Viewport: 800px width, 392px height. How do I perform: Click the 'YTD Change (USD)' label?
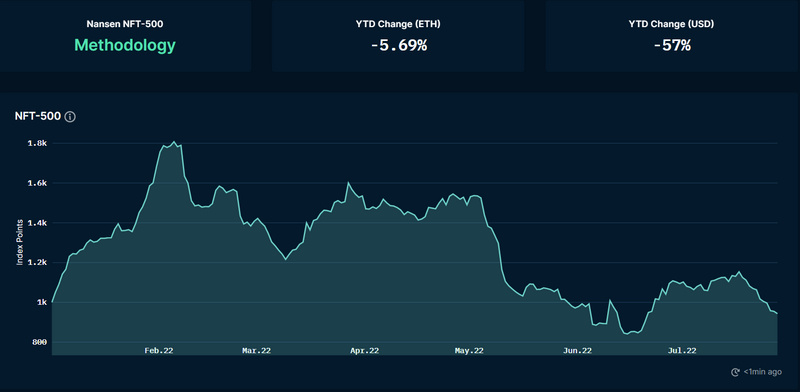tap(672, 24)
